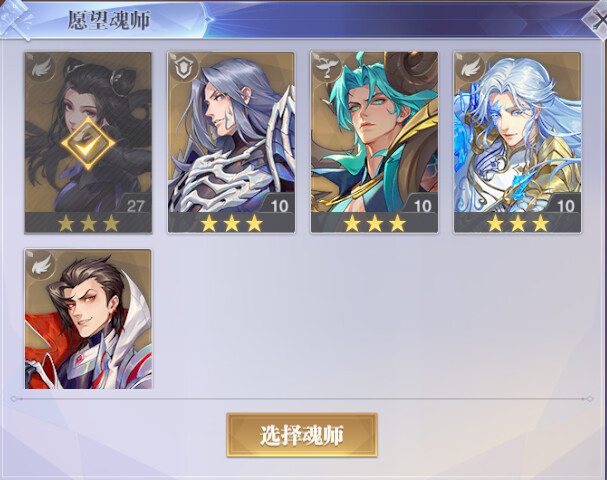Click level 10 badge on gray-haired card
This screenshot has width=607, height=480.
point(279,205)
